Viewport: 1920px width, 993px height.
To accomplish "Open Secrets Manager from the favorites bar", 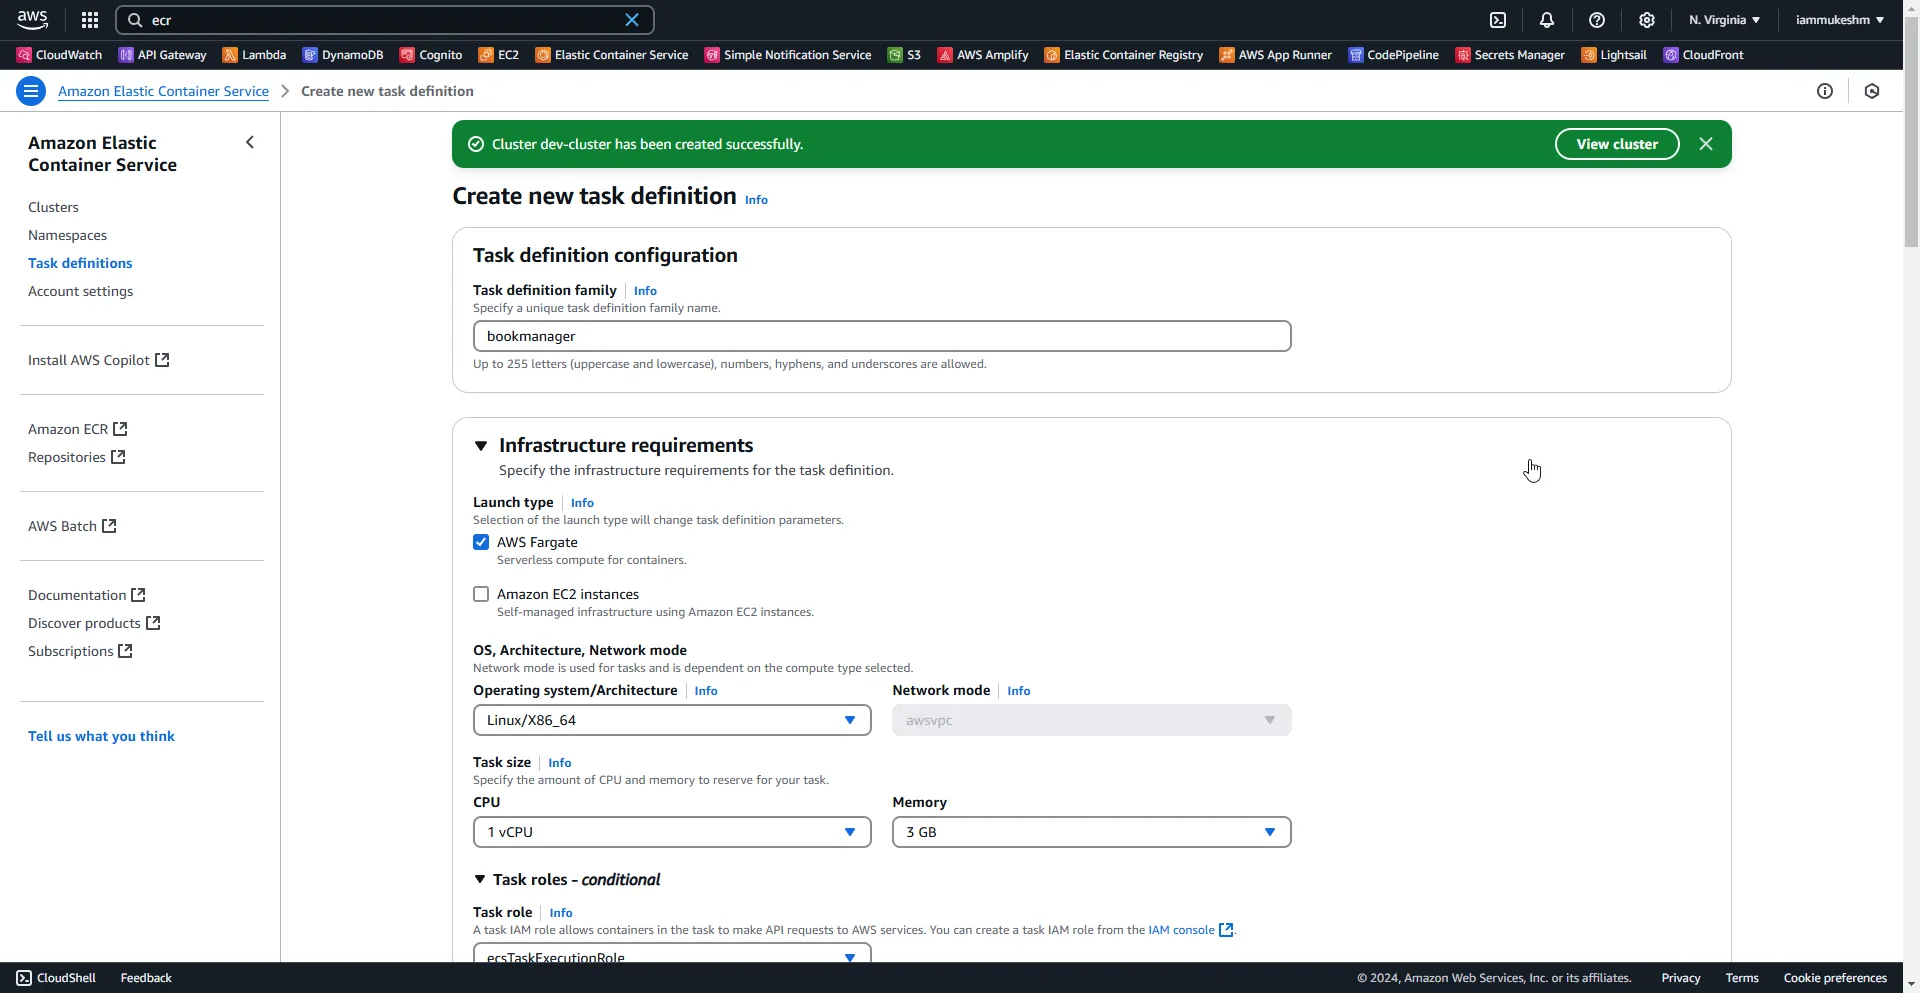I will tap(1509, 55).
